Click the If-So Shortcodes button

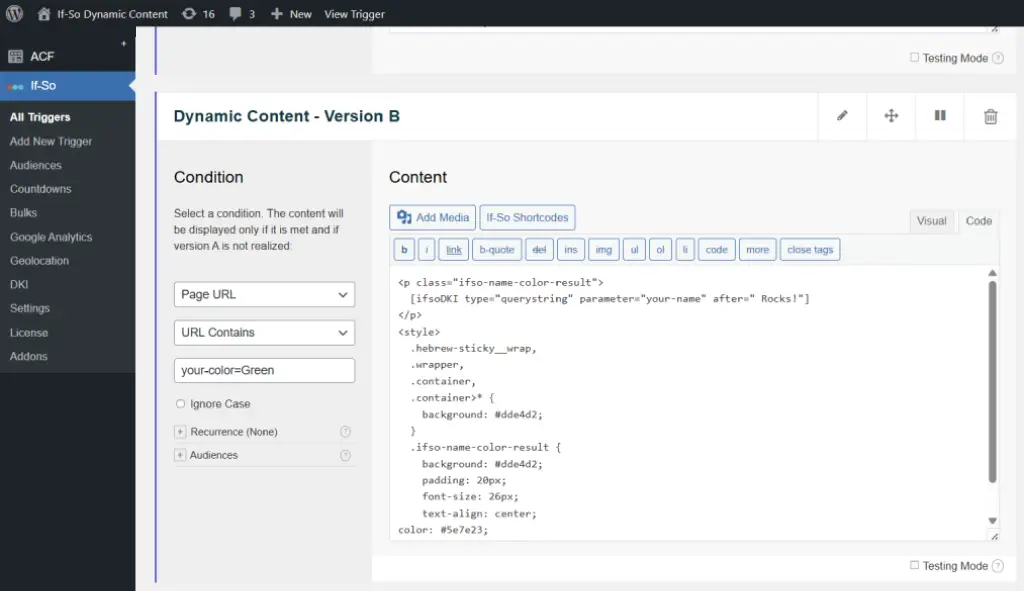(x=527, y=217)
